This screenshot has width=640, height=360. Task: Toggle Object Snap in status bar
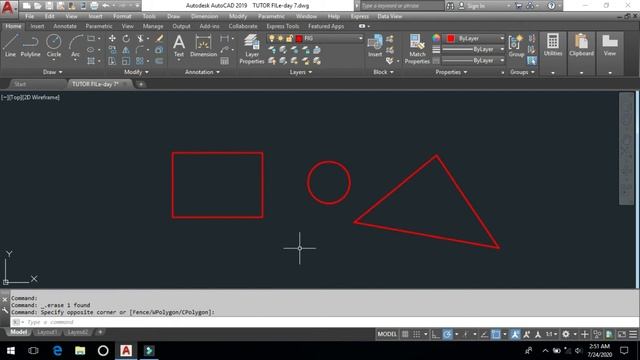coord(496,334)
